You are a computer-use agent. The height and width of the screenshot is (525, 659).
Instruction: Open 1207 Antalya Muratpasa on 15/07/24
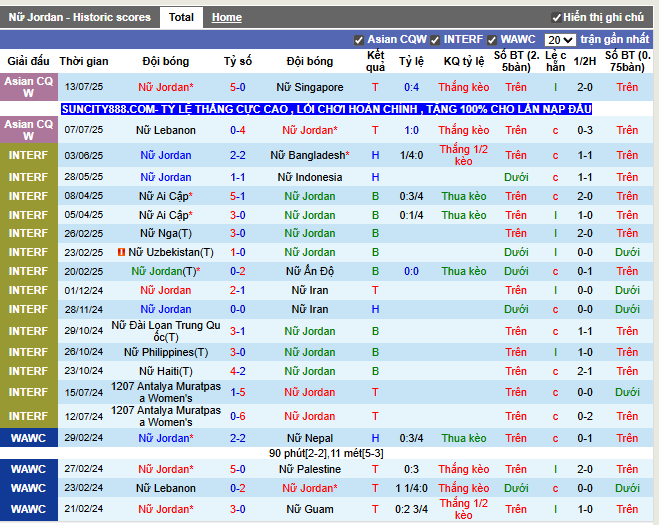pyautogui.click(x=166, y=392)
